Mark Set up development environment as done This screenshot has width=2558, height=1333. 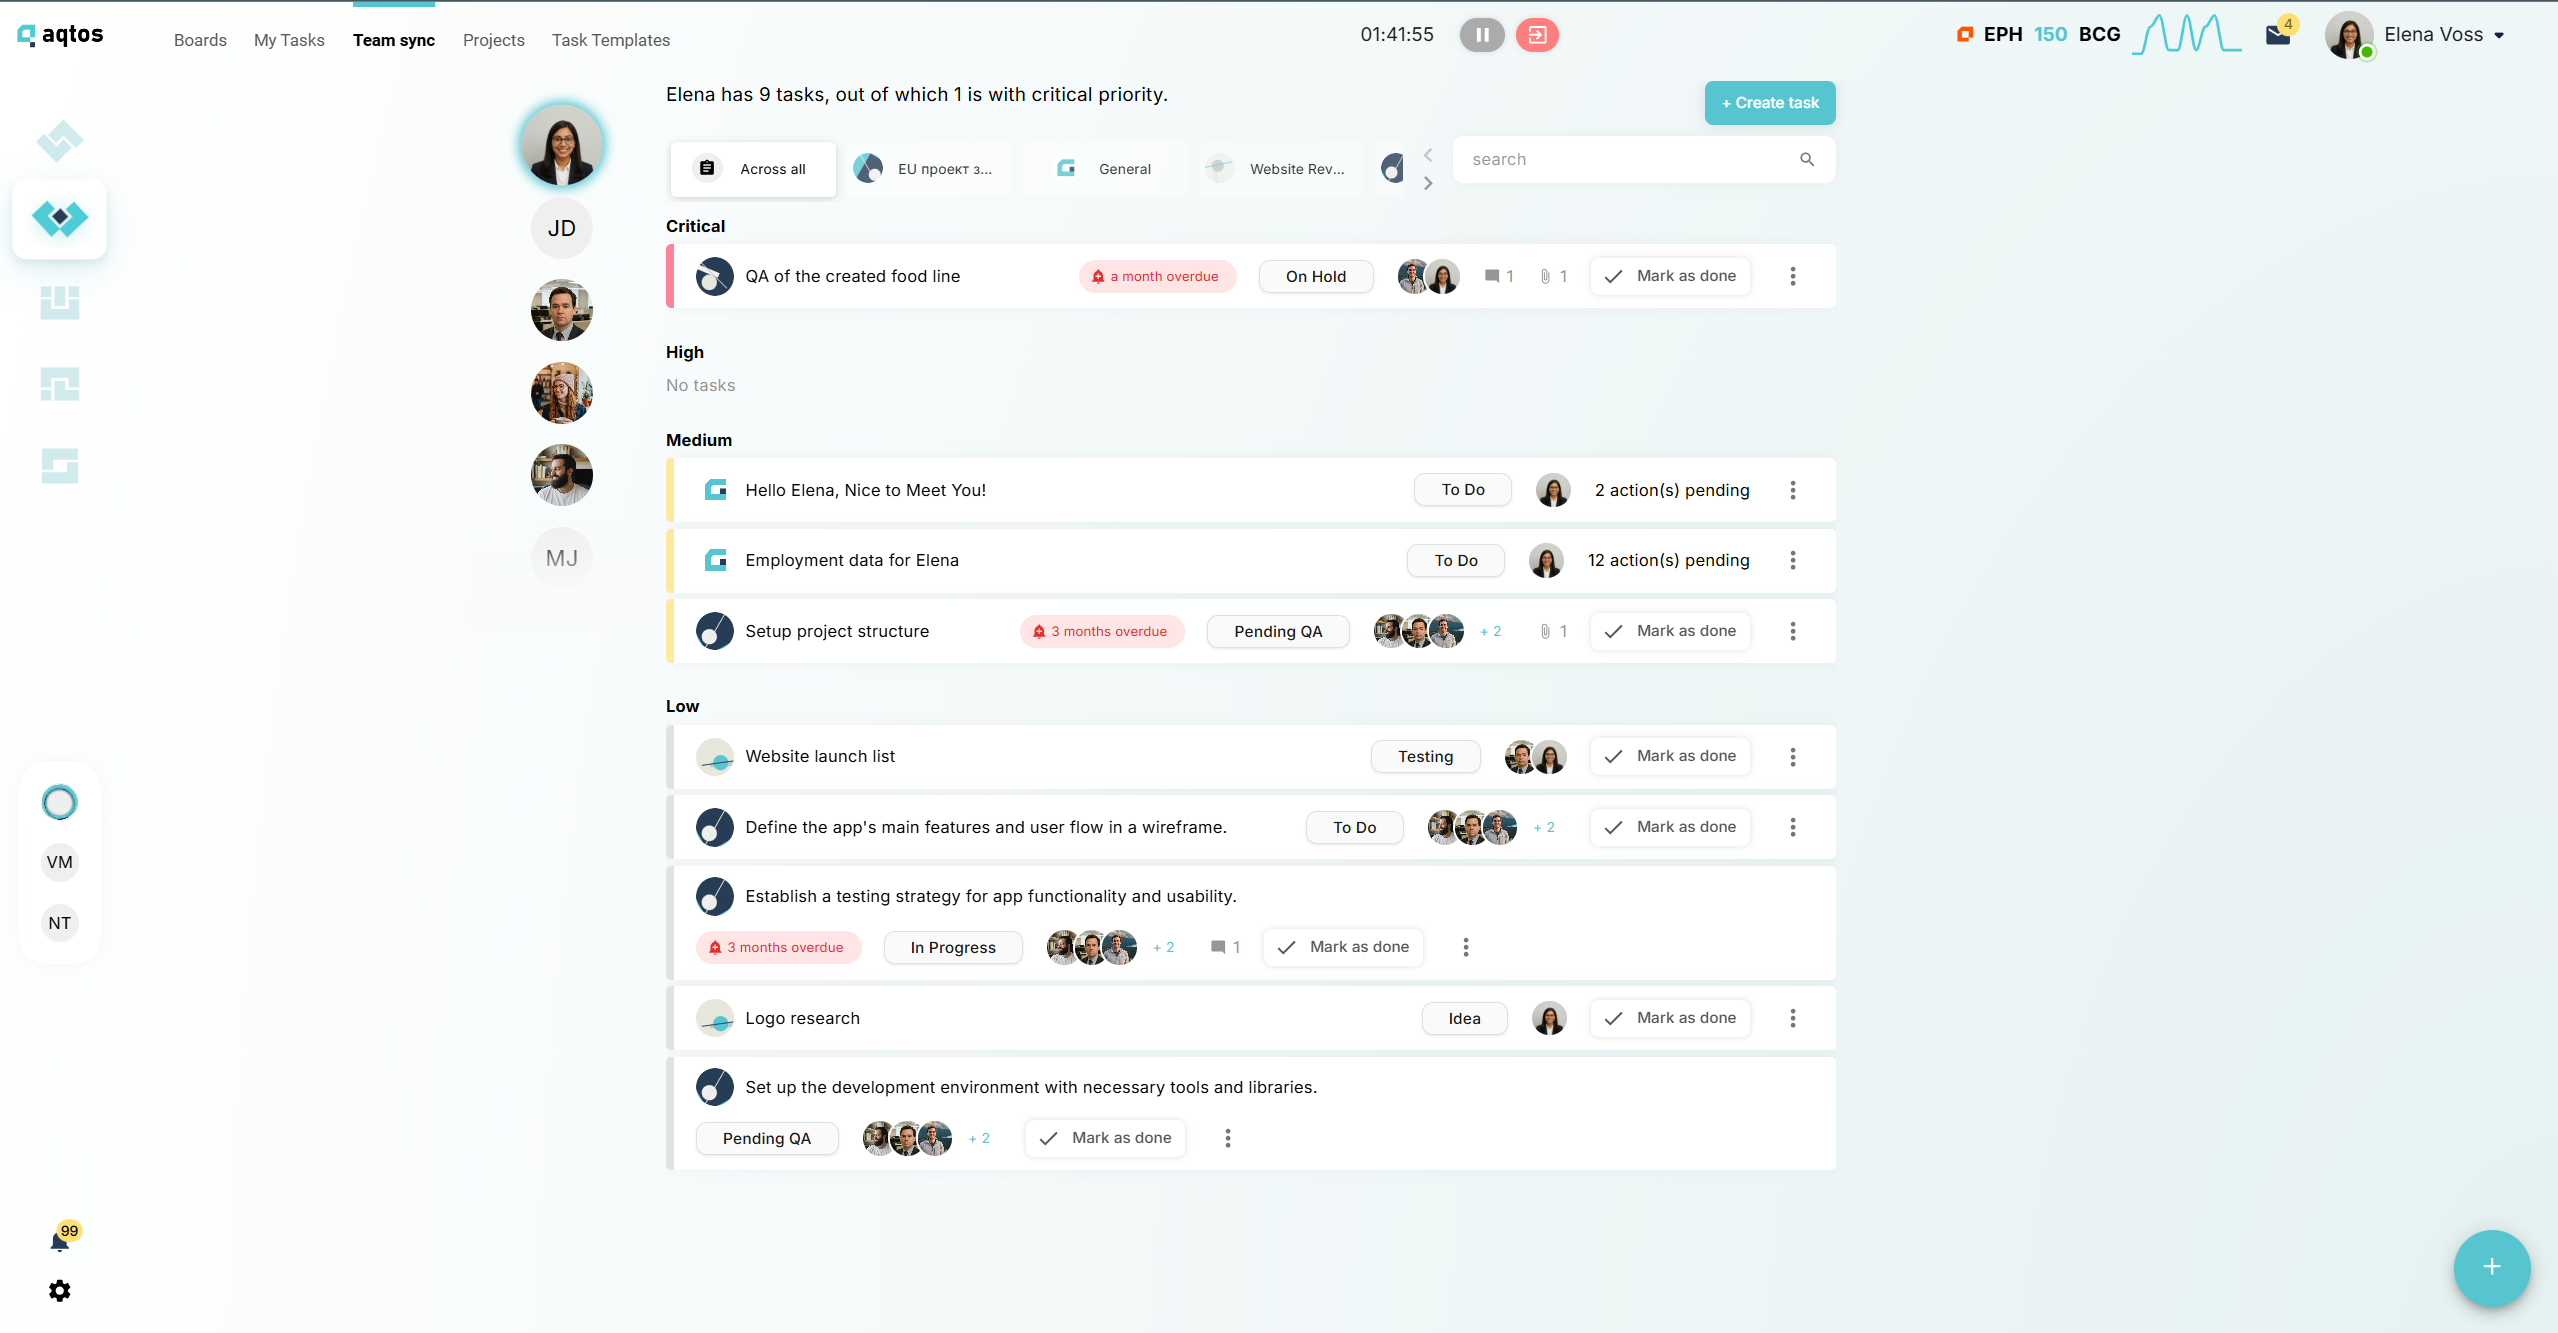point(1105,1138)
